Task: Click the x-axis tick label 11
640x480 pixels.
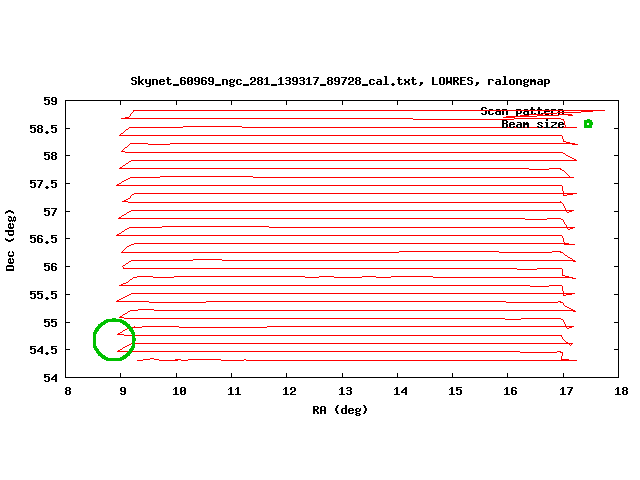Action: tap(233, 392)
